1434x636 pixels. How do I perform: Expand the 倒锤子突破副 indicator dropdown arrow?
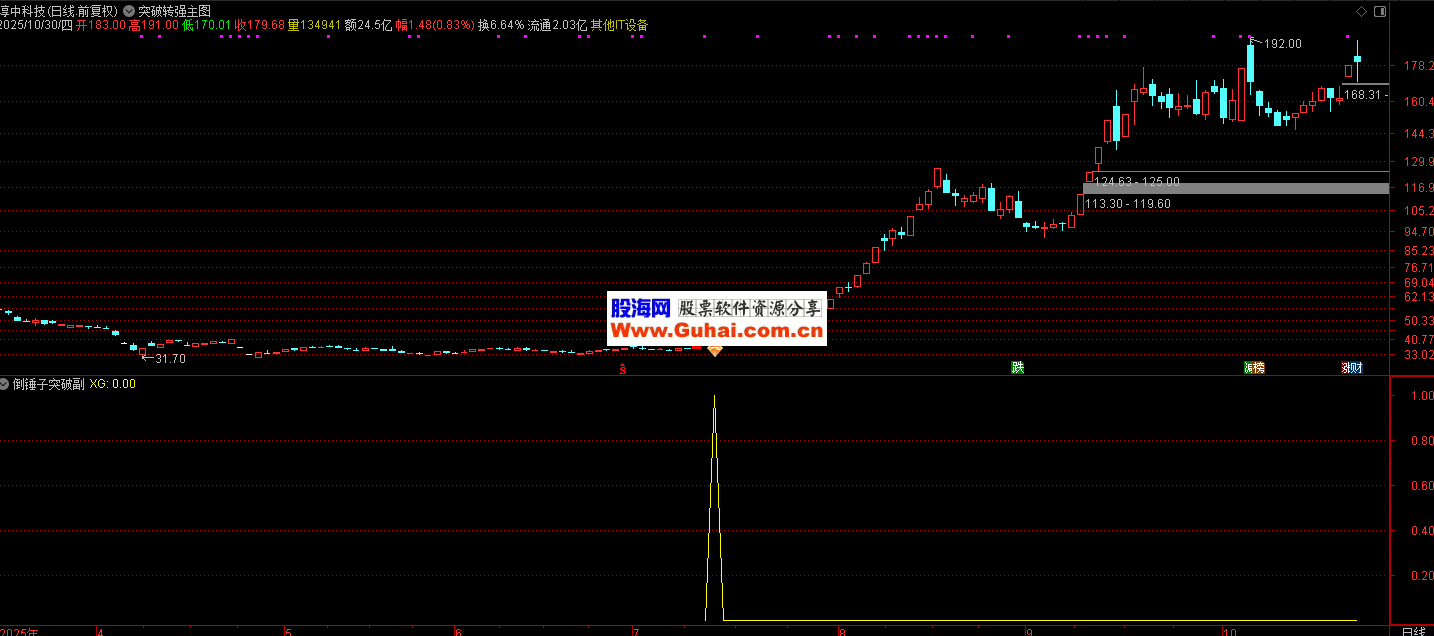[5, 384]
